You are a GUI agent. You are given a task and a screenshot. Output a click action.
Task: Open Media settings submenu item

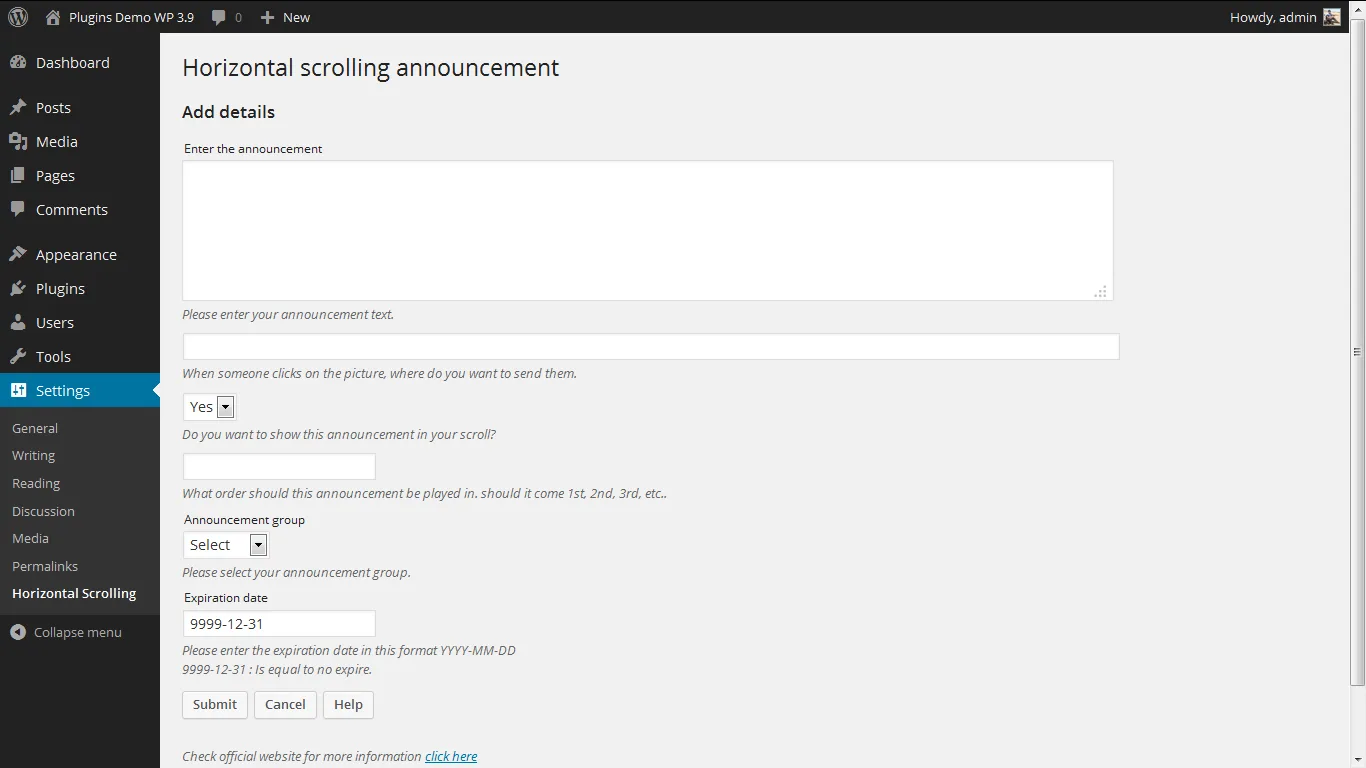coord(30,538)
